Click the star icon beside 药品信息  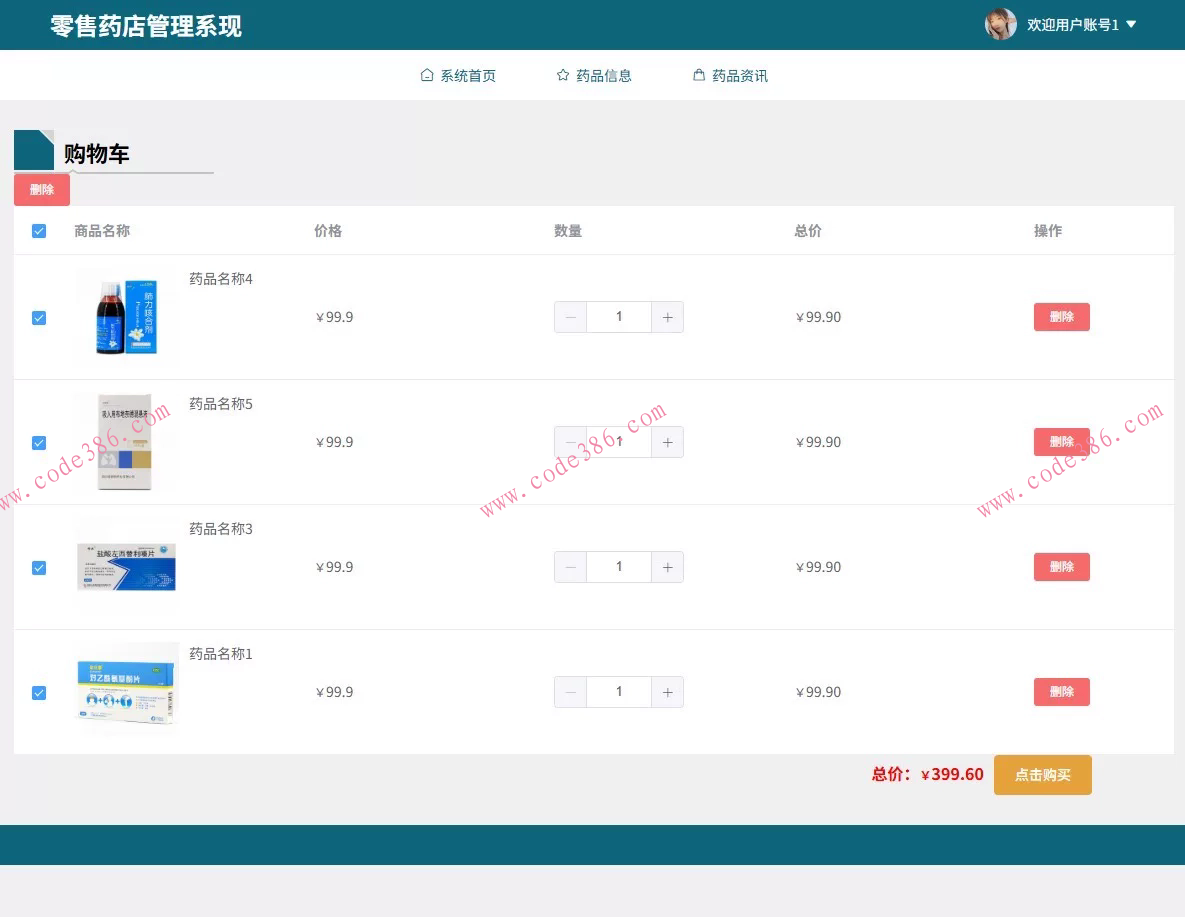562,74
